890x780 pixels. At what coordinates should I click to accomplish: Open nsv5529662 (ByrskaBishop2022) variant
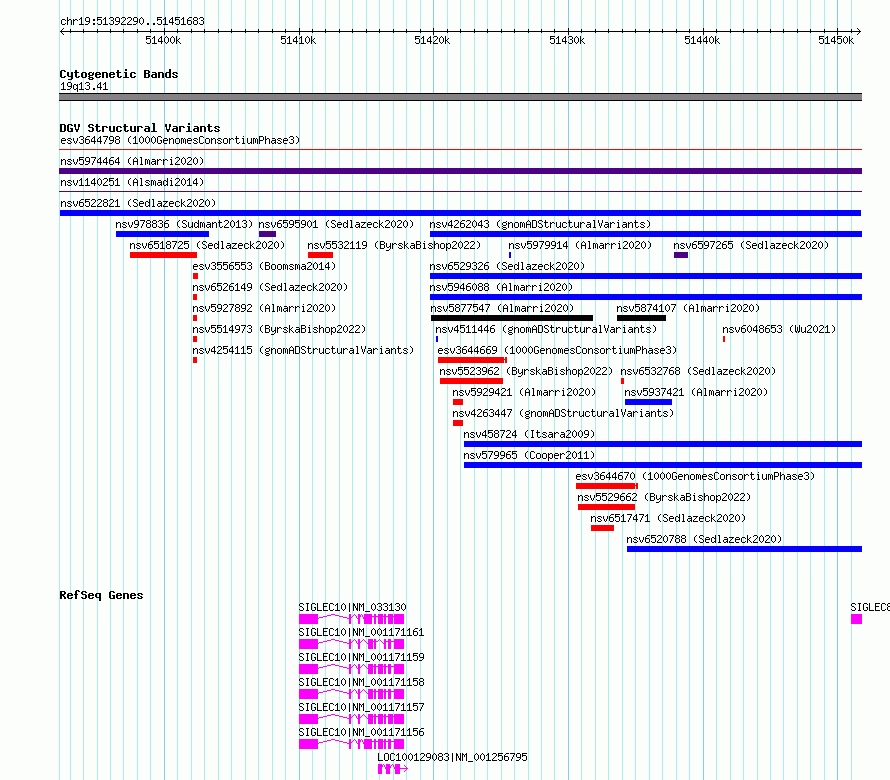coord(664,497)
